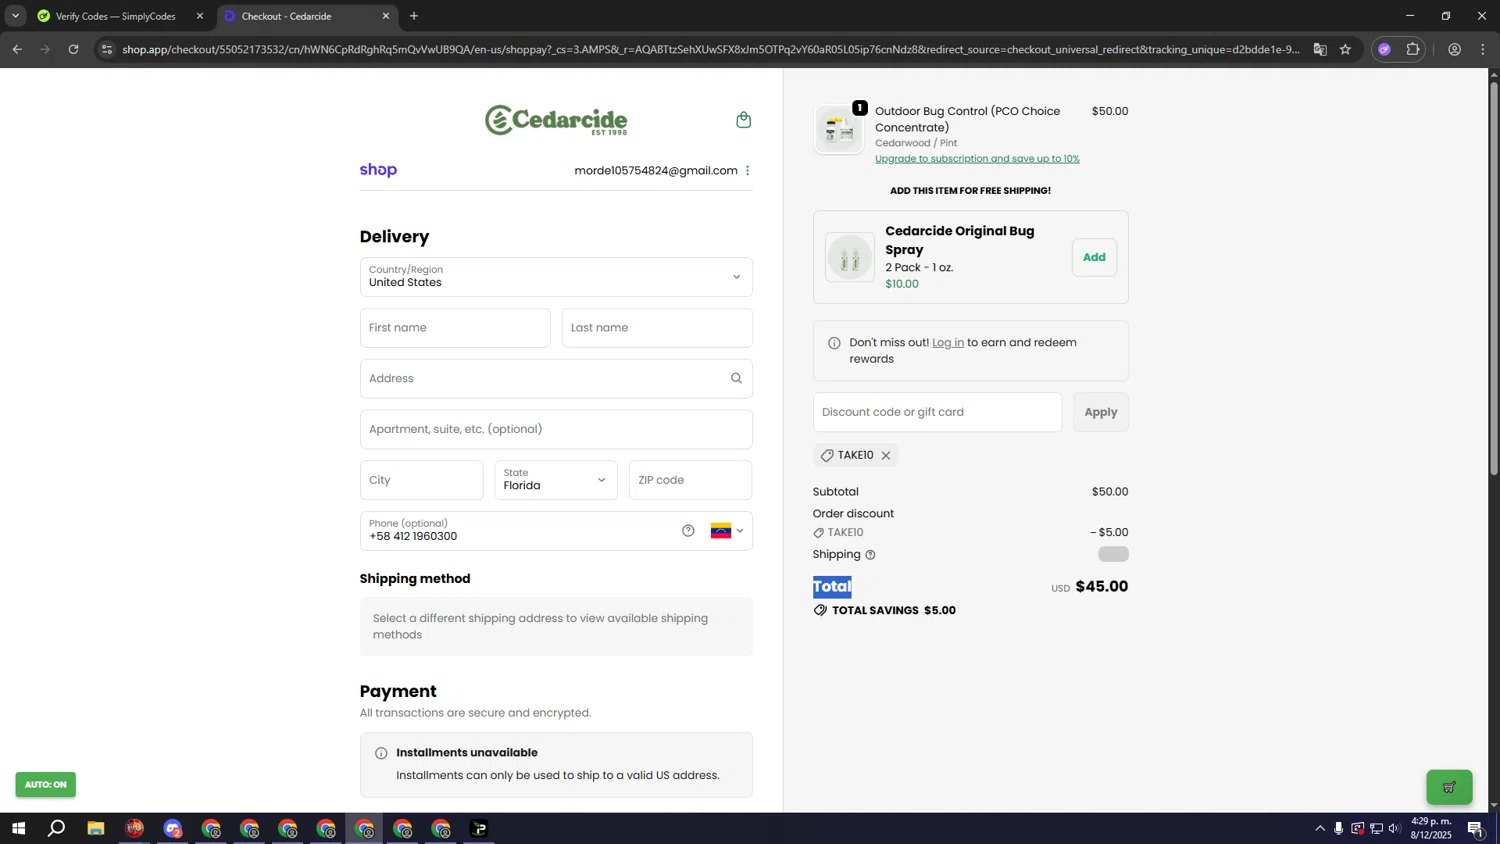Click the $45.00 total amount

tap(1102, 587)
